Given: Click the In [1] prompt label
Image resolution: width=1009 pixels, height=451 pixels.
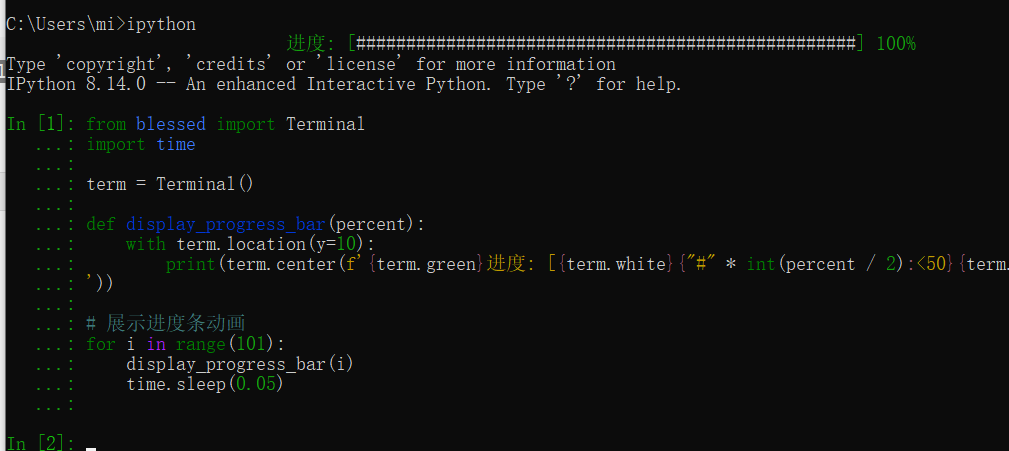Looking at the screenshot, I should click(40, 124).
